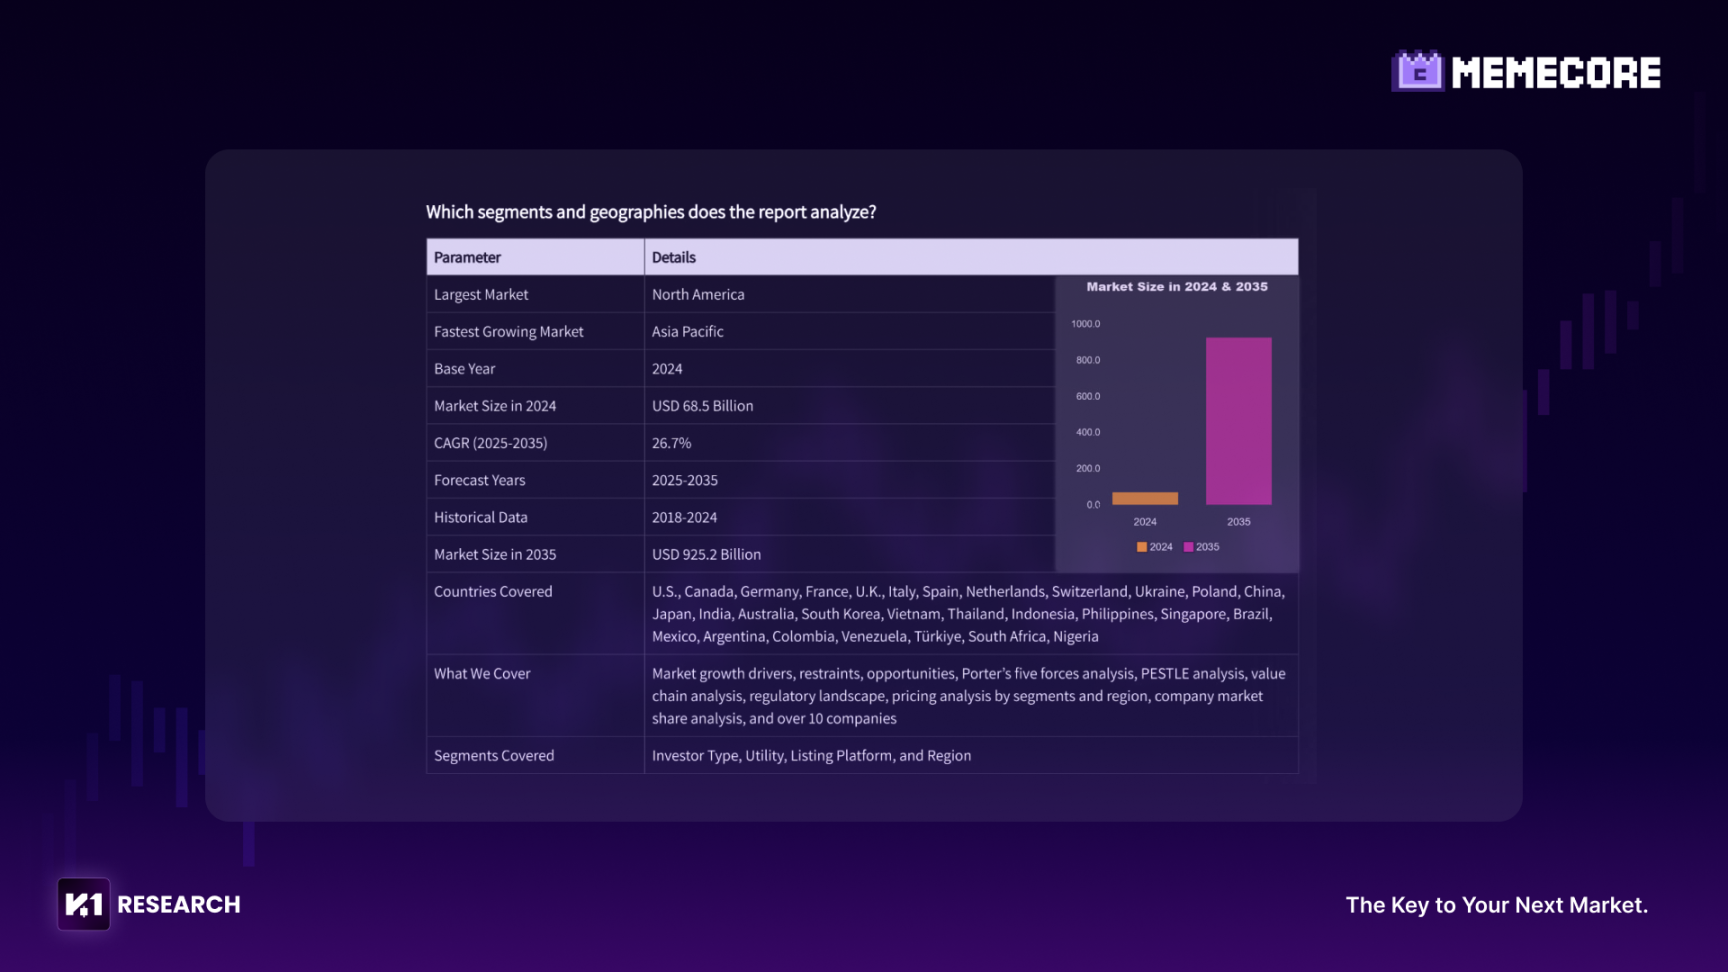
Task: Click The Key to Your Next Market tagline
Action: [x=1496, y=905]
